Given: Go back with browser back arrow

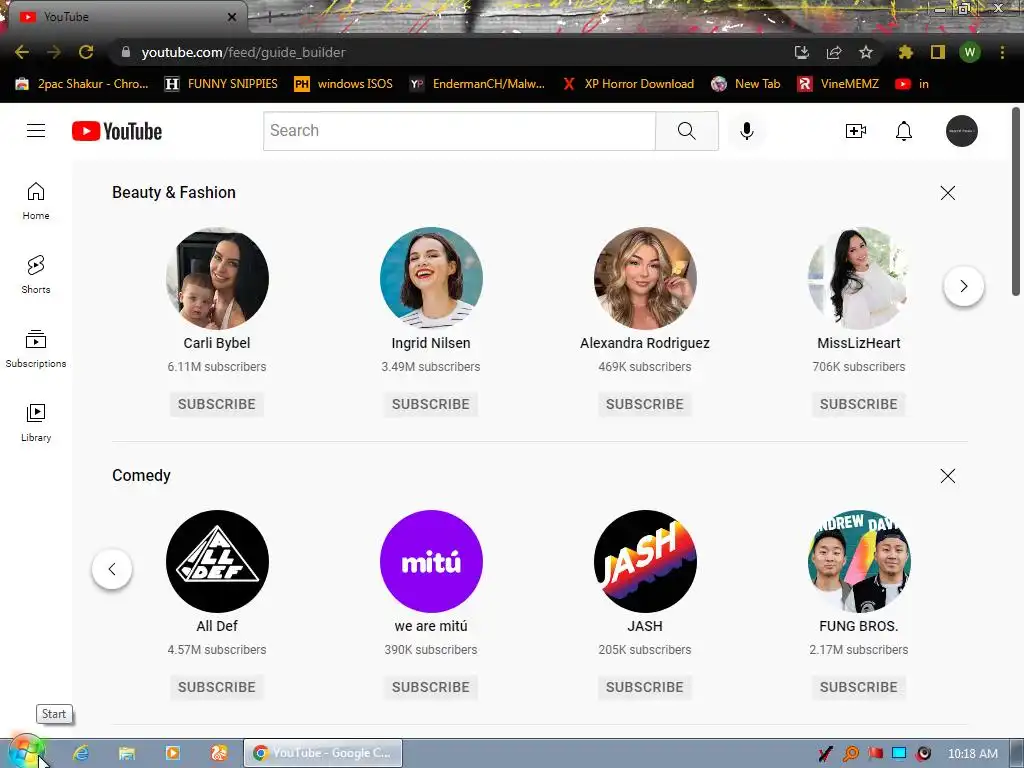Looking at the screenshot, I should (22, 52).
